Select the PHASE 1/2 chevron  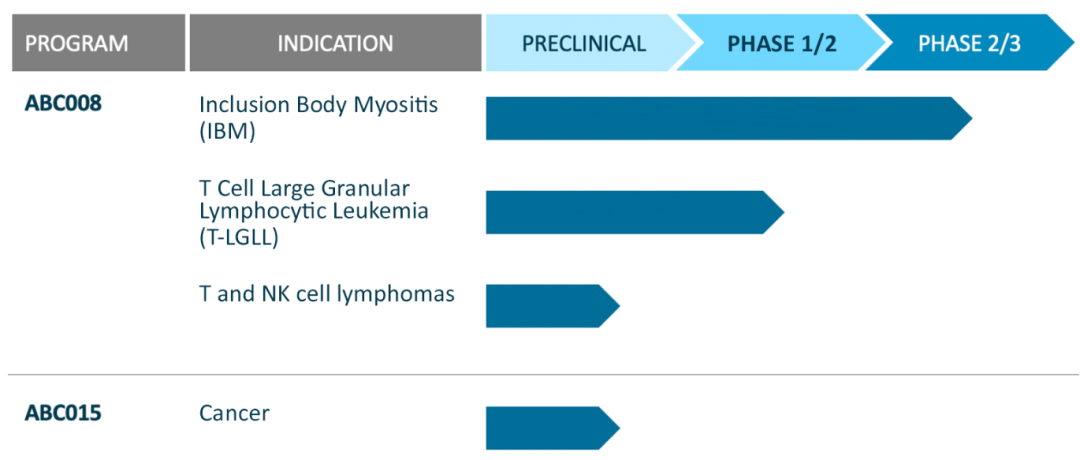tap(781, 43)
